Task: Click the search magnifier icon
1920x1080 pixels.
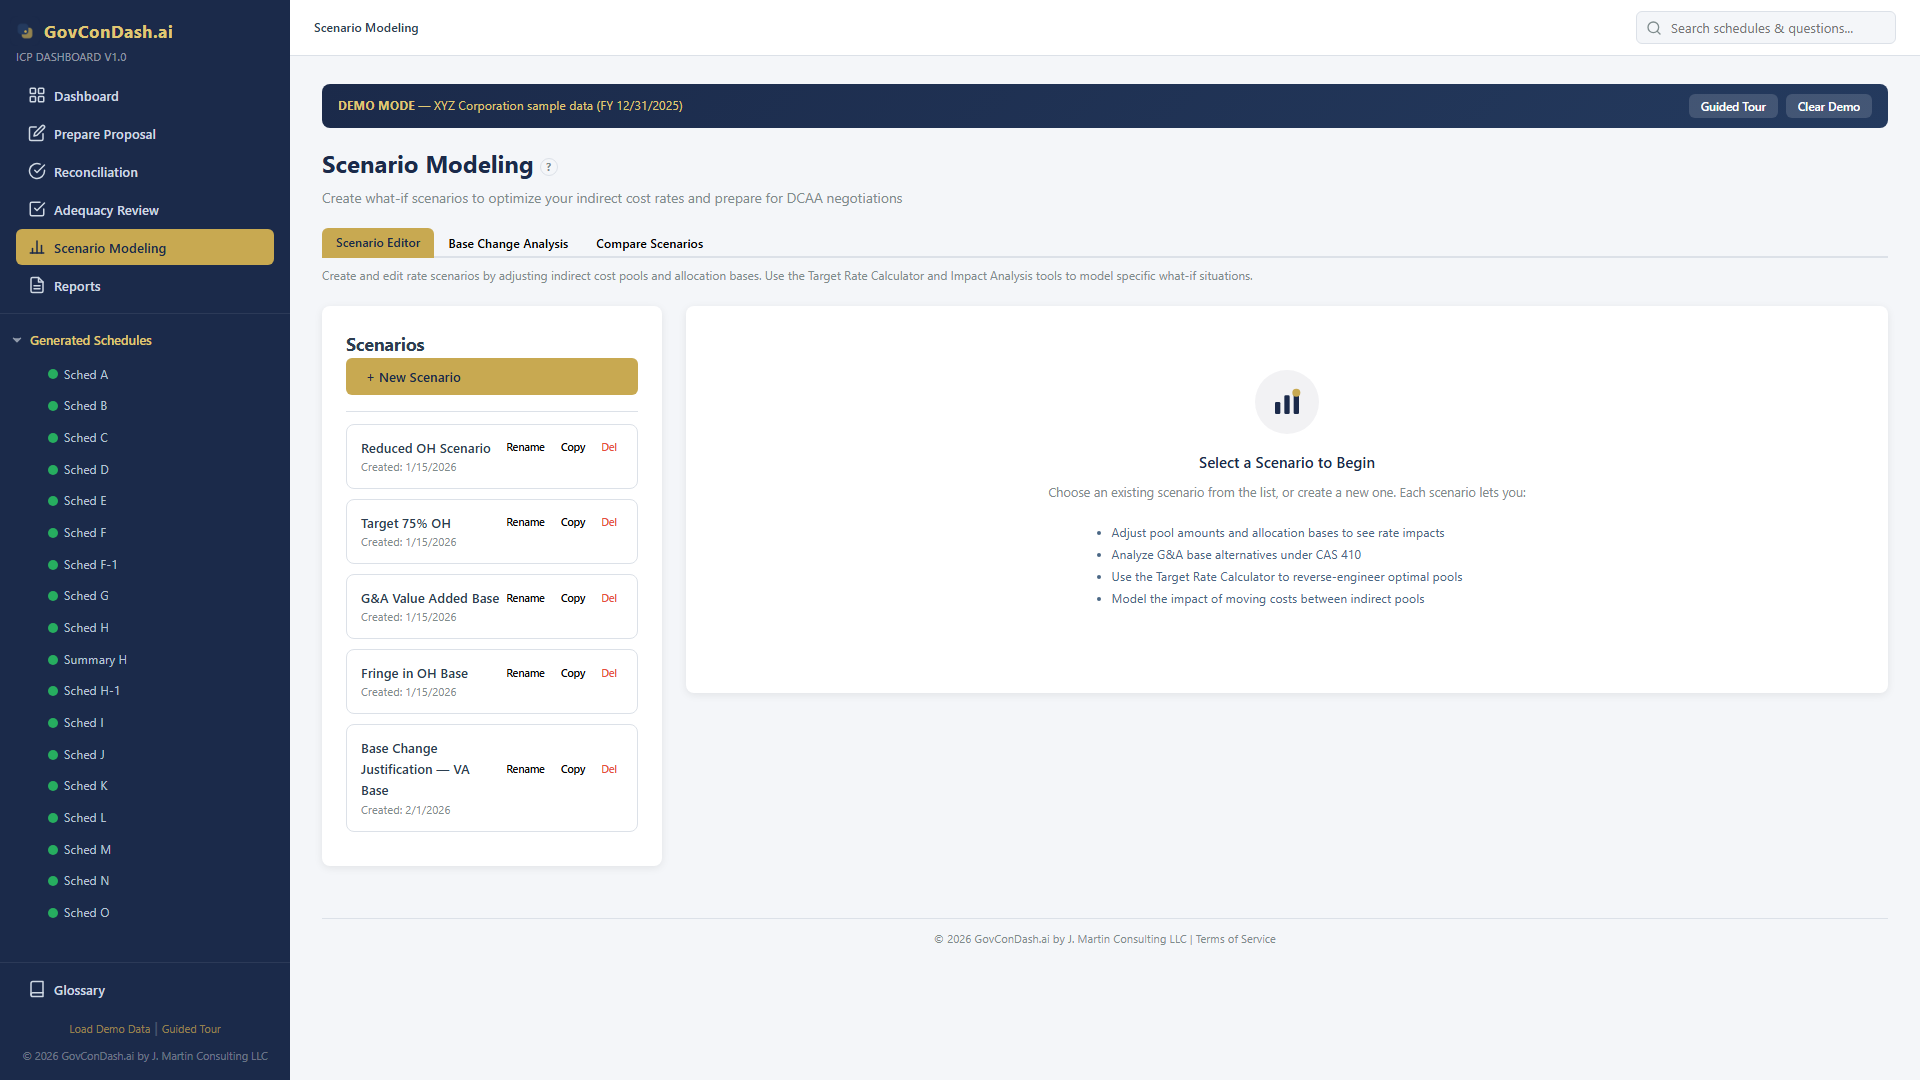Action: pos(1654,28)
